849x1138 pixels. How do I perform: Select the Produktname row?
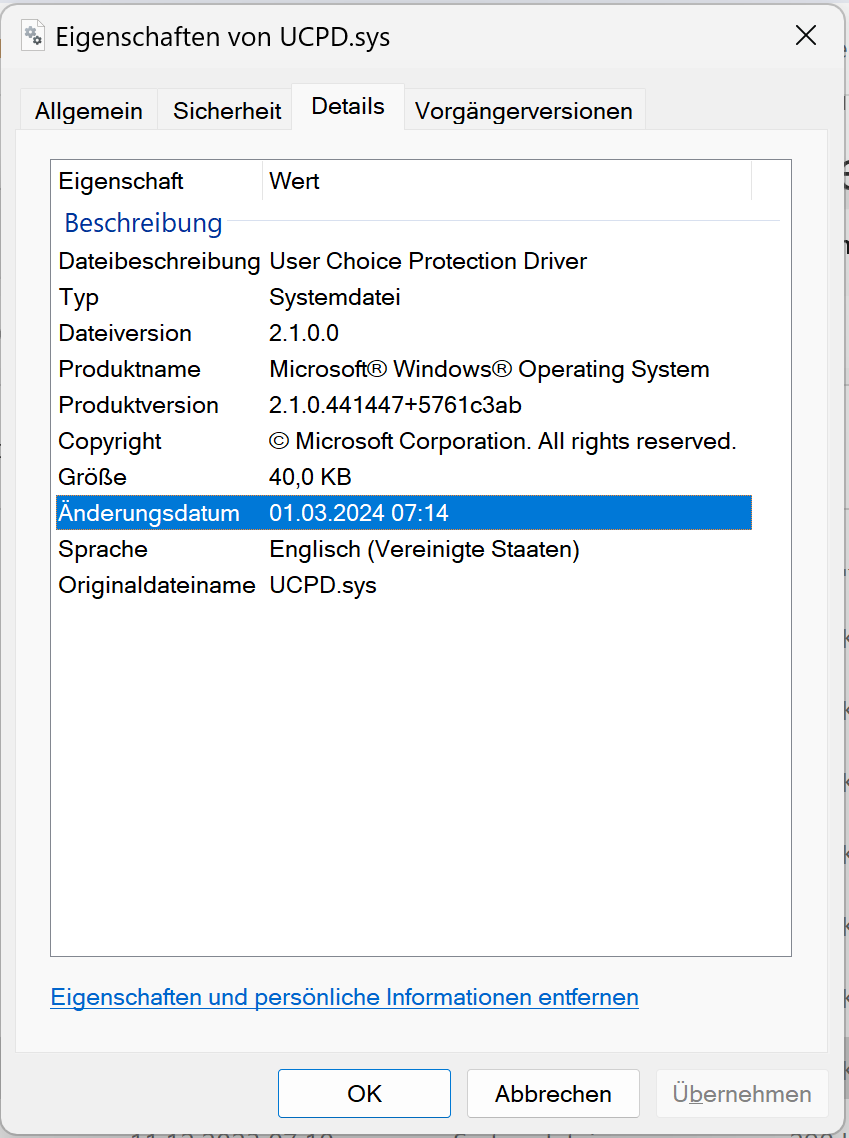tap(130, 370)
